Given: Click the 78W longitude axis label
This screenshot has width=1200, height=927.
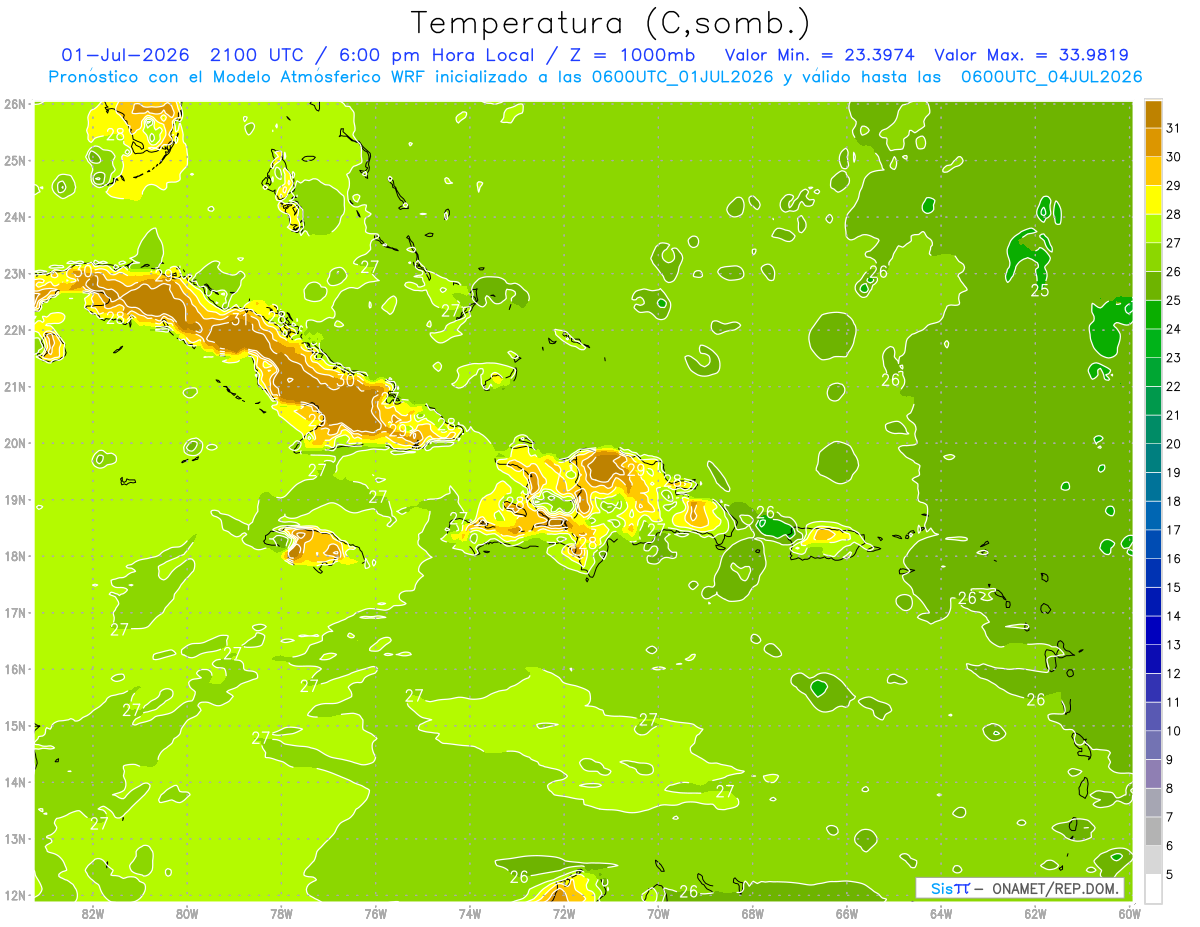Looking at the screenshot, I should click(281, 913).
